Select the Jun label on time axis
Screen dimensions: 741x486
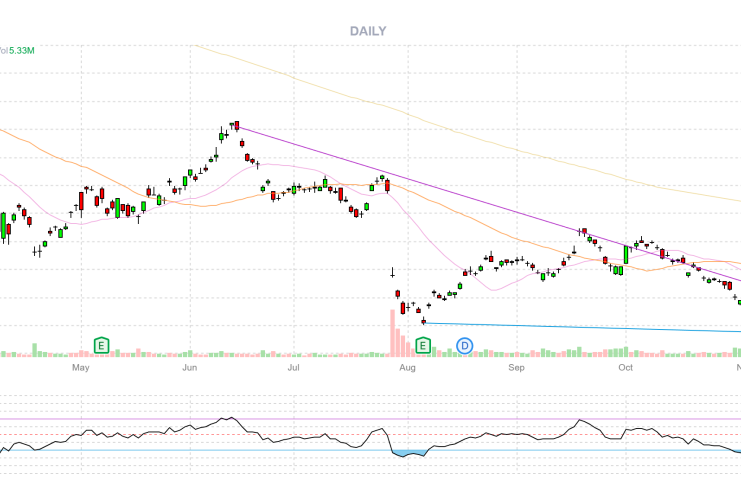click(190, 367)
